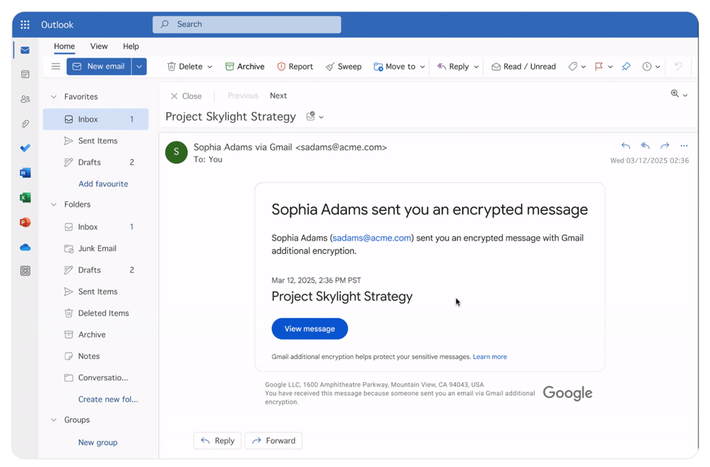710x467 pixels.
Task: Open the sadams@acme.com email link
Action: click(x=372, y=238)
